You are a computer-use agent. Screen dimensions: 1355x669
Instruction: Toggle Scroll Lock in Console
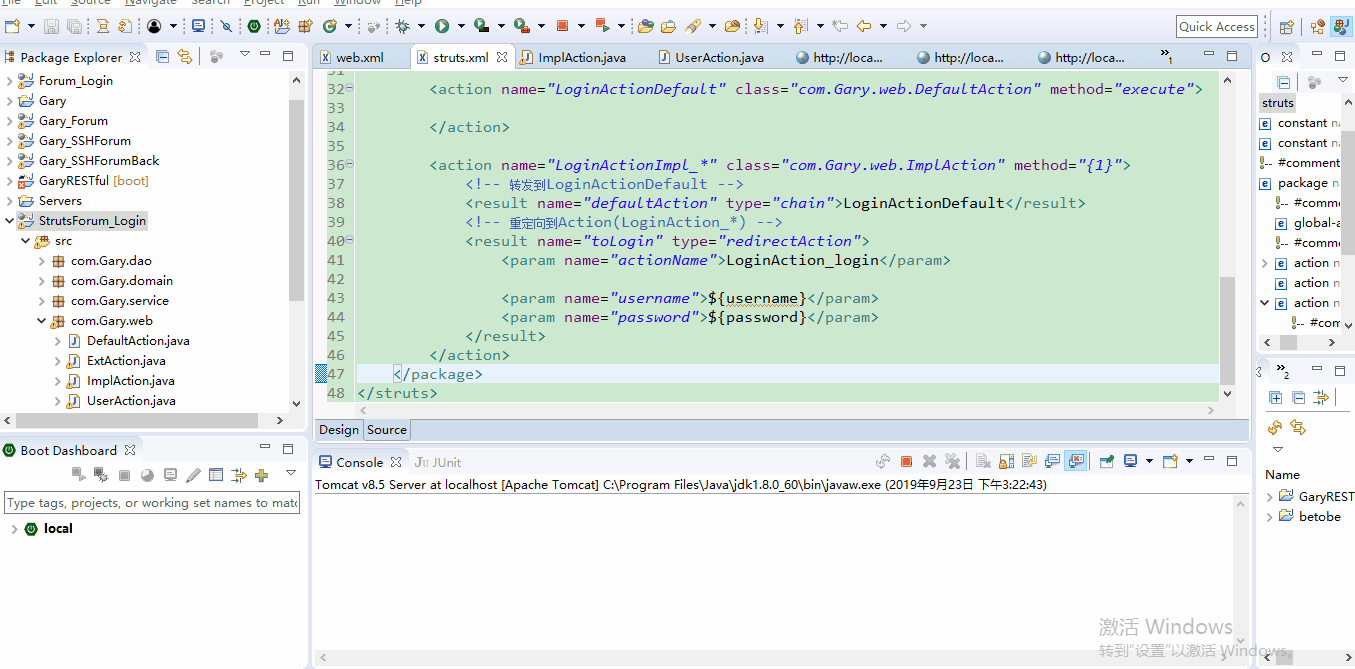pos(1007,461)
